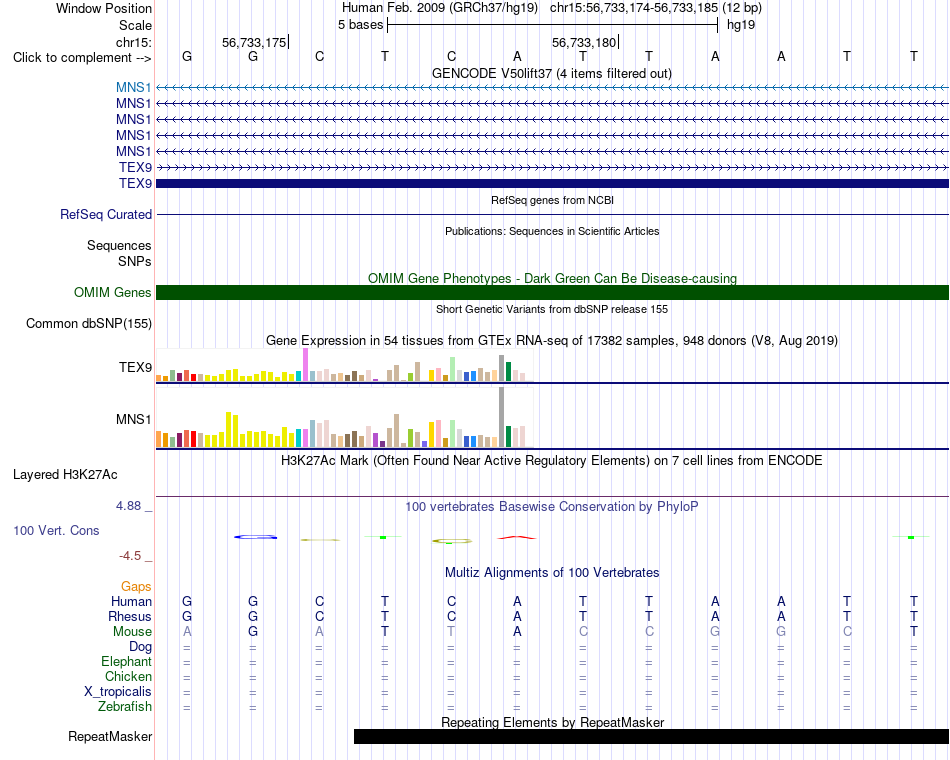Click the Multiz Alignments of 100 Vertebrates title
This screenshot has height=760, width=950.
[x=552, y=573]
